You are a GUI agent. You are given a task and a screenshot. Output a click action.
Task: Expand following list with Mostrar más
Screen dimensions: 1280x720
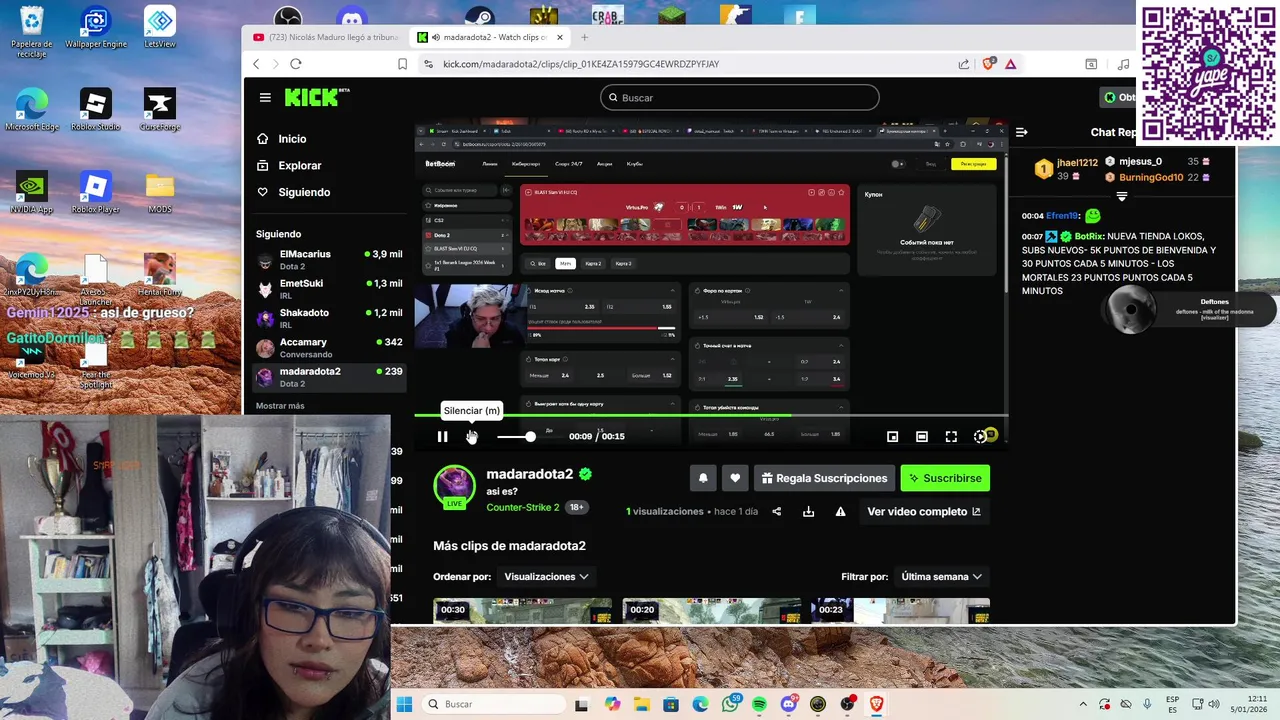pyautogui.click(x=280, y=406)
